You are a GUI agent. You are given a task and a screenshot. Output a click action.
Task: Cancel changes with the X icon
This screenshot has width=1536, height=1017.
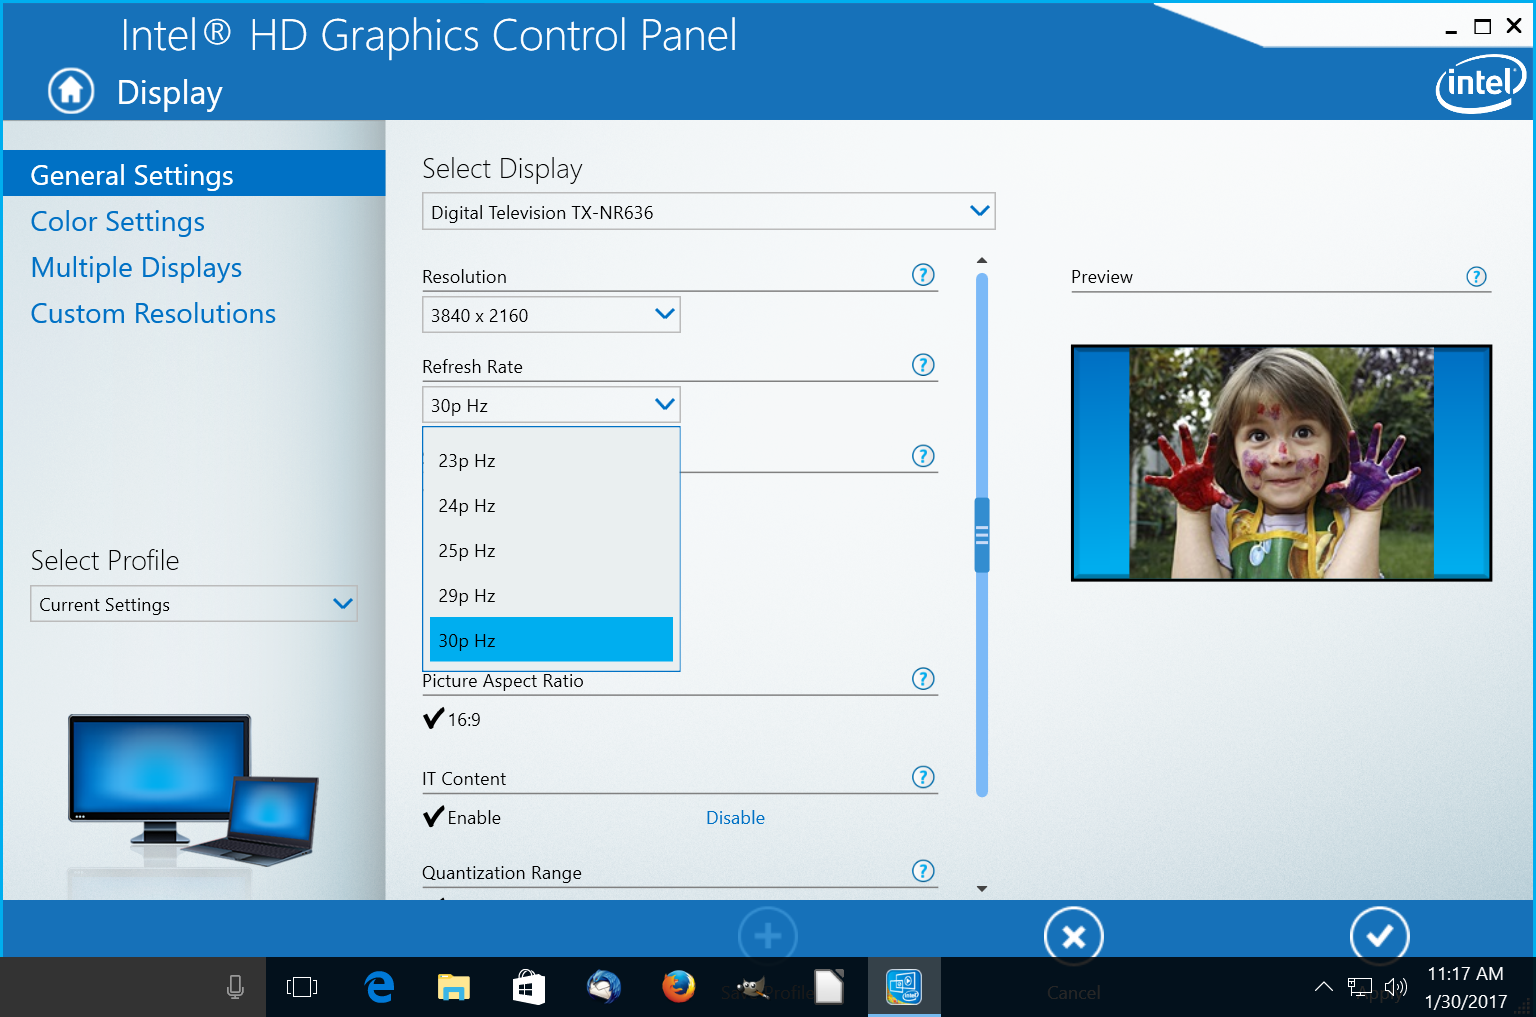pyautogui.click(x=1074, y=936)
